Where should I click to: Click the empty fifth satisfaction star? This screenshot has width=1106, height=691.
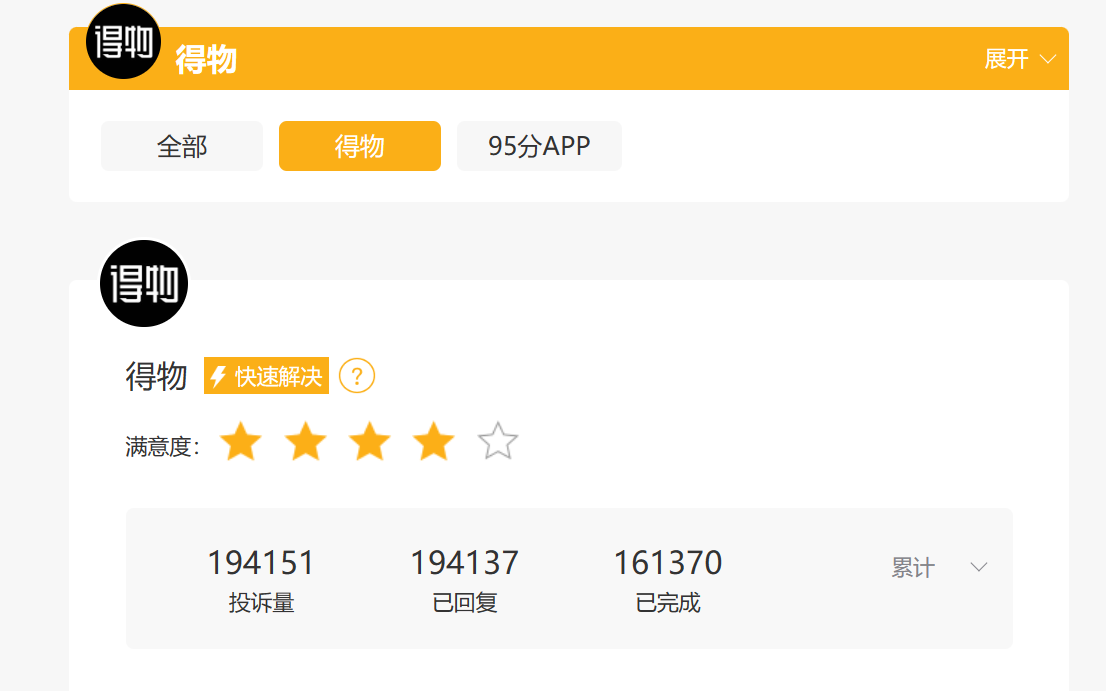tap(498, 441)
